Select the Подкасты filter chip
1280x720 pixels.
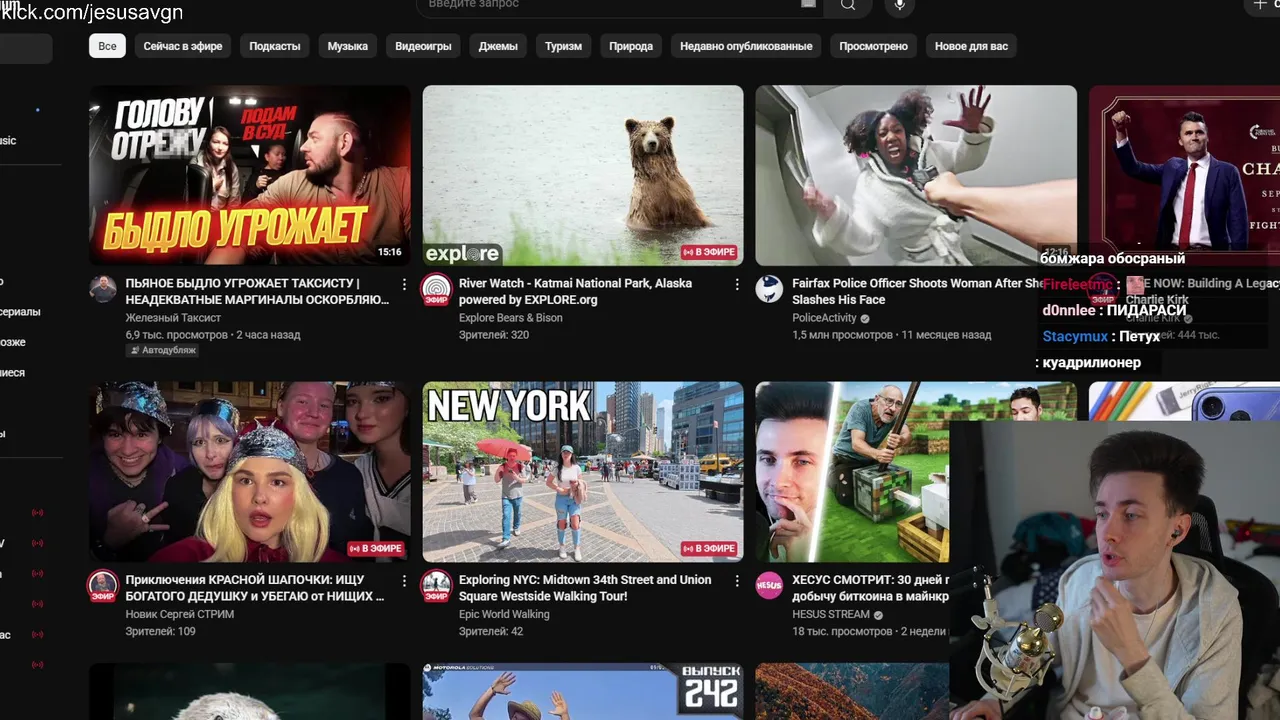click(275, 46)
